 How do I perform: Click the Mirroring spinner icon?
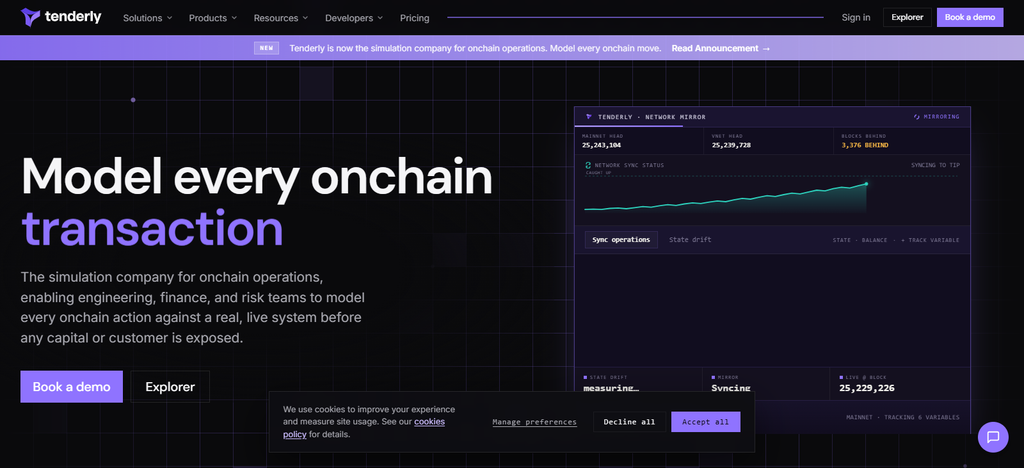pyautogui.click(x=916, y=117)
